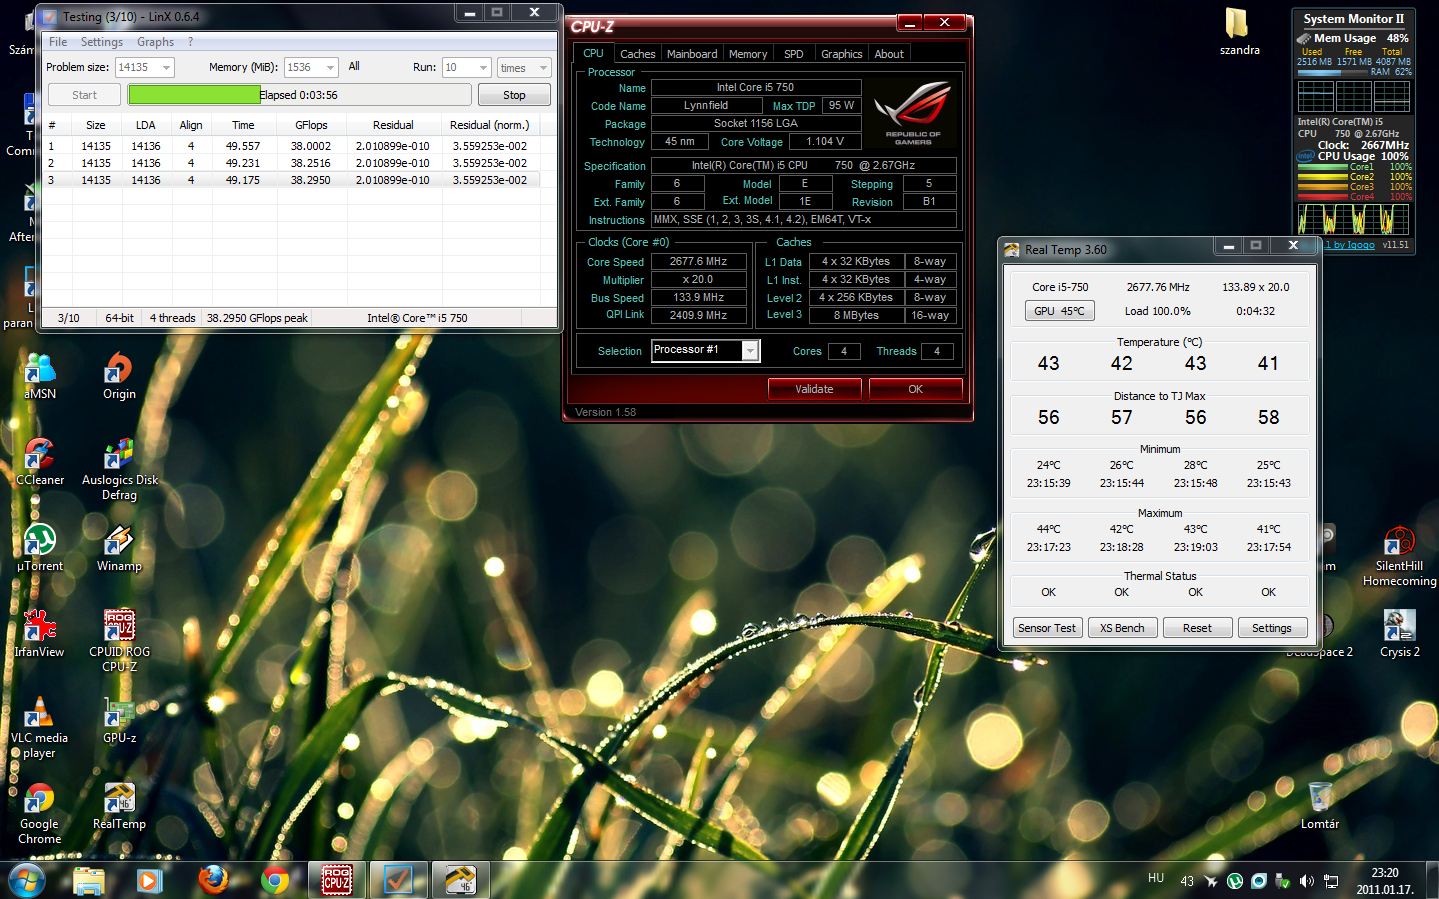Open IrfanView desktop shortcut
This screenshot has height=899, width=1439.
point(40,635)
